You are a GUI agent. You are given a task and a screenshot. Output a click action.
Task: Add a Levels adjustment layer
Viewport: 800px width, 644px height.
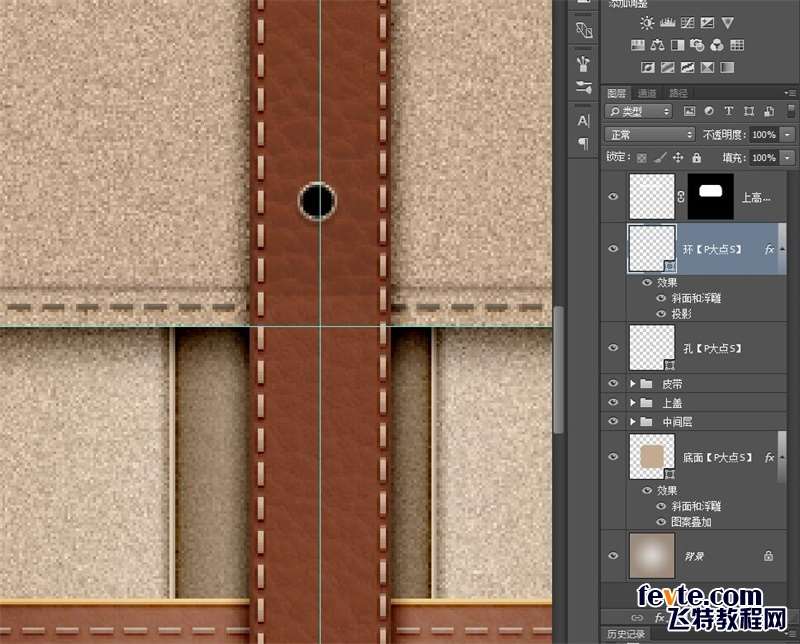click(667, 23)
